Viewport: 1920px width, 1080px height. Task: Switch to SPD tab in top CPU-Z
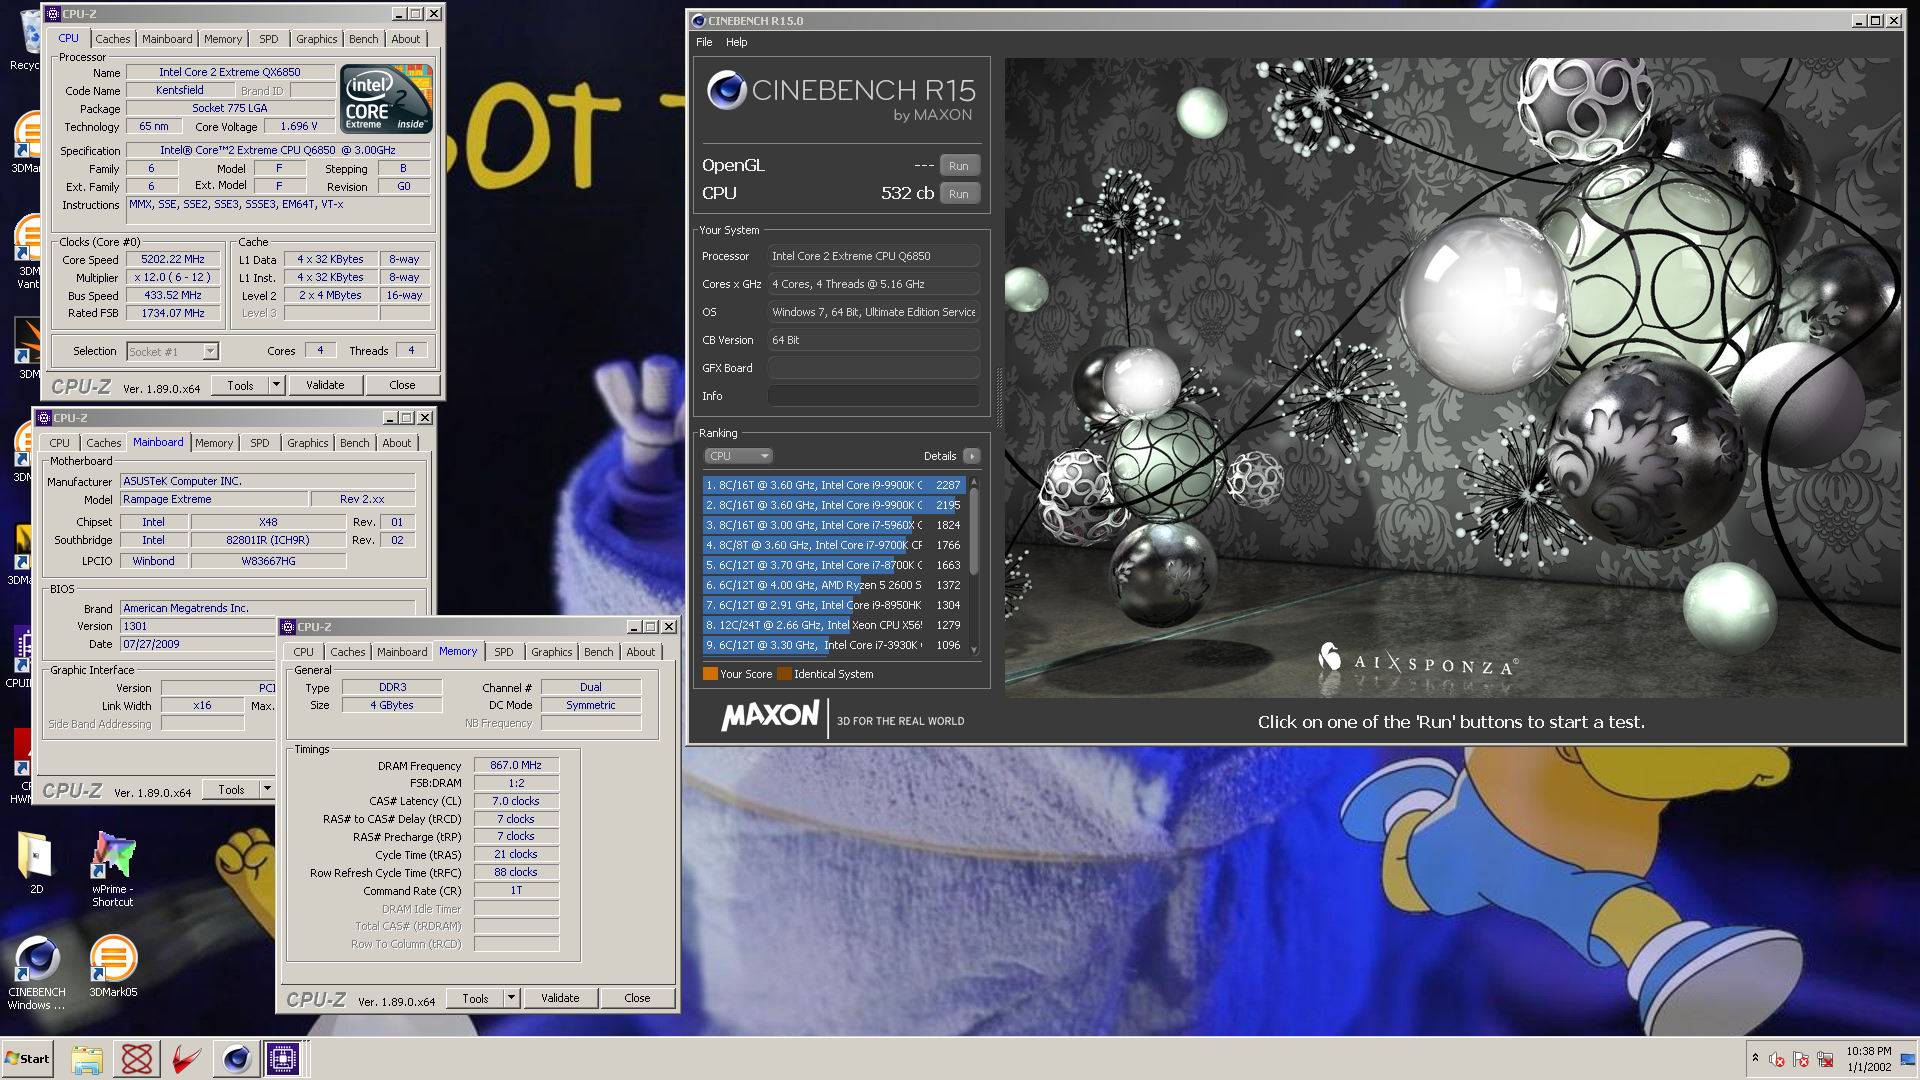click(268, 39)
